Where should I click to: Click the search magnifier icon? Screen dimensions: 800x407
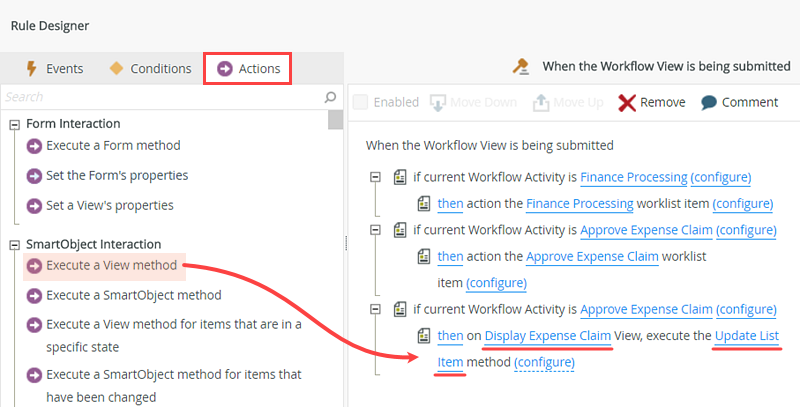(x=331, y=97)
